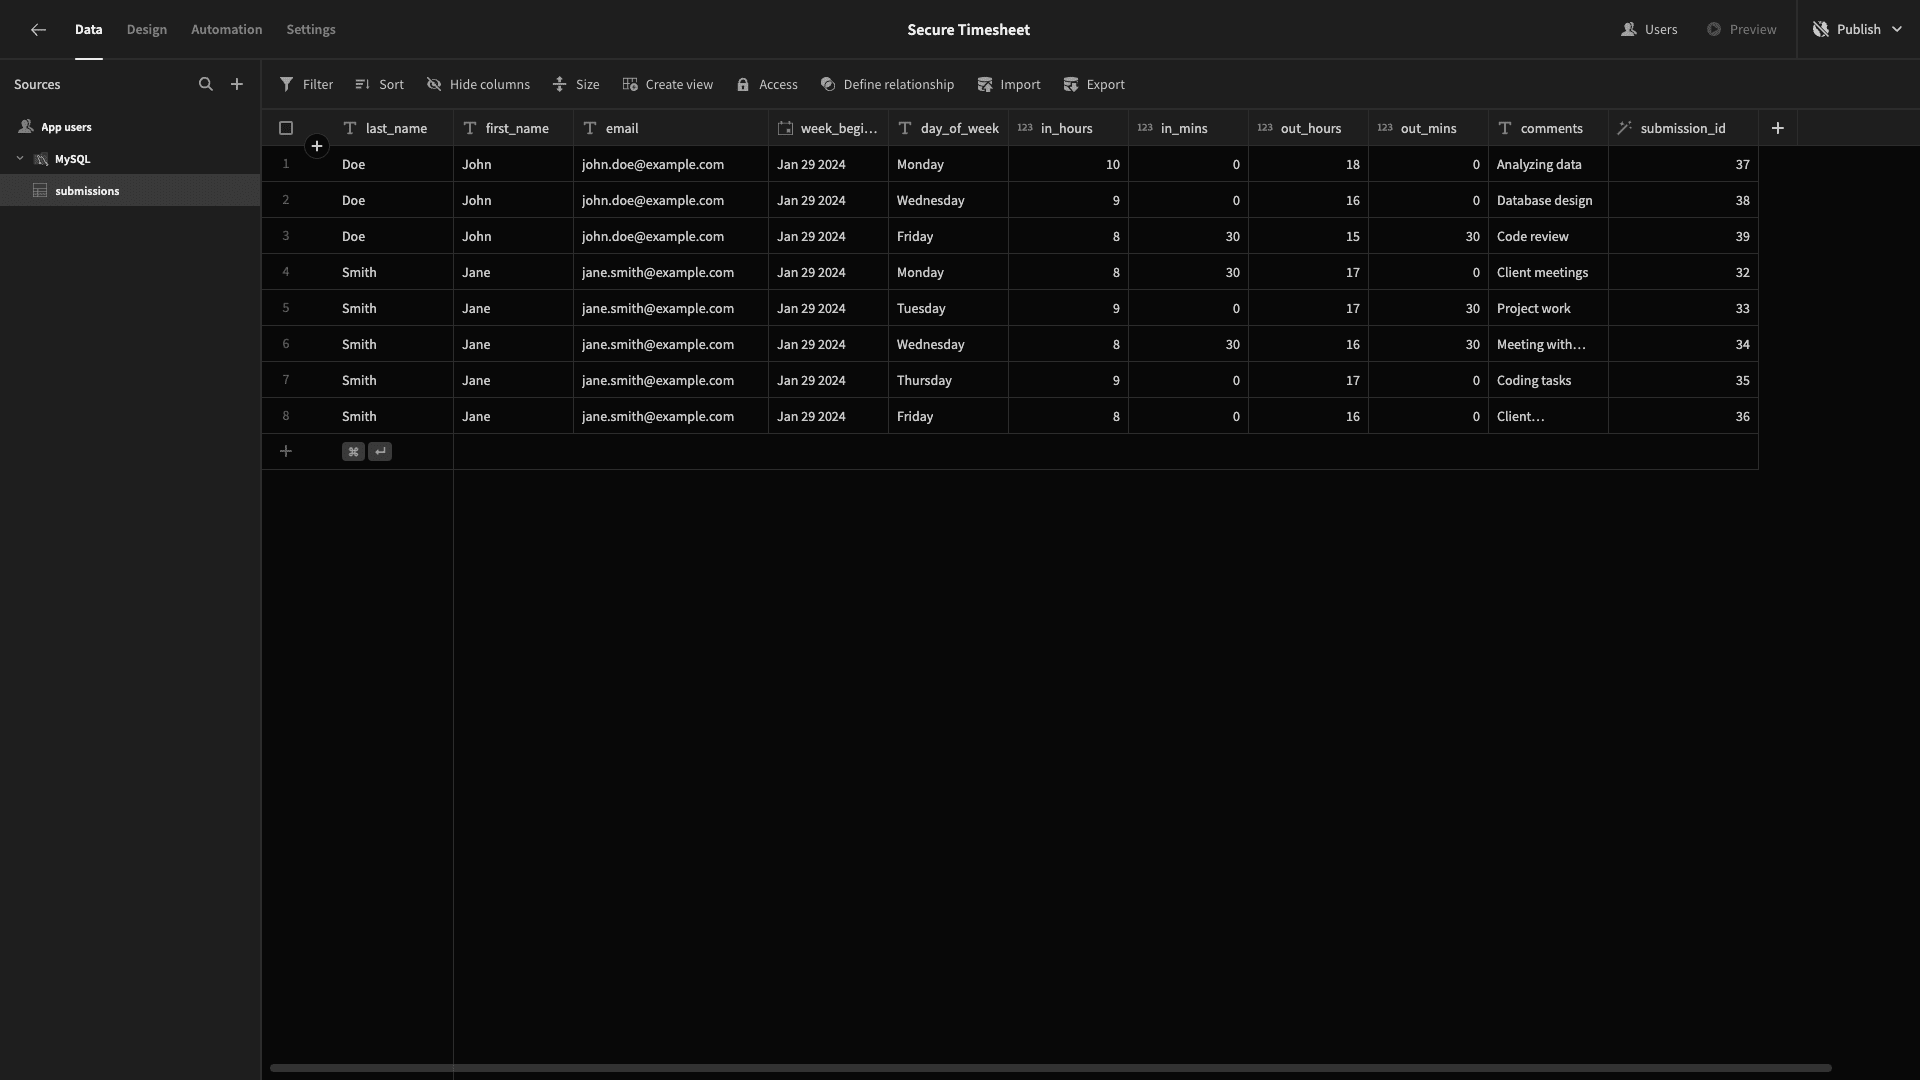Export the table data
Viewport: 1920px width, 1080px height.
1094,85
